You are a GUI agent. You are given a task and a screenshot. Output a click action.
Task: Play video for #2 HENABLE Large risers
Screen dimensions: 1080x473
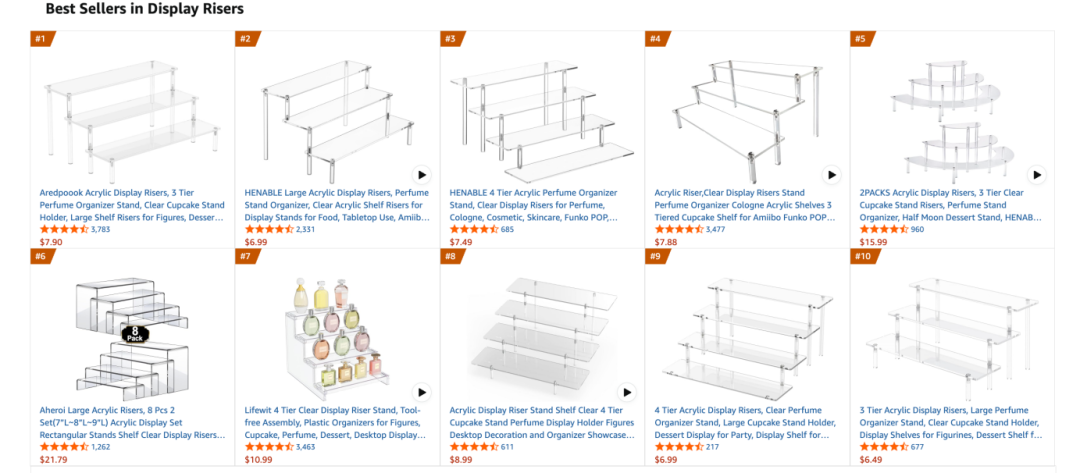[422, 175]
